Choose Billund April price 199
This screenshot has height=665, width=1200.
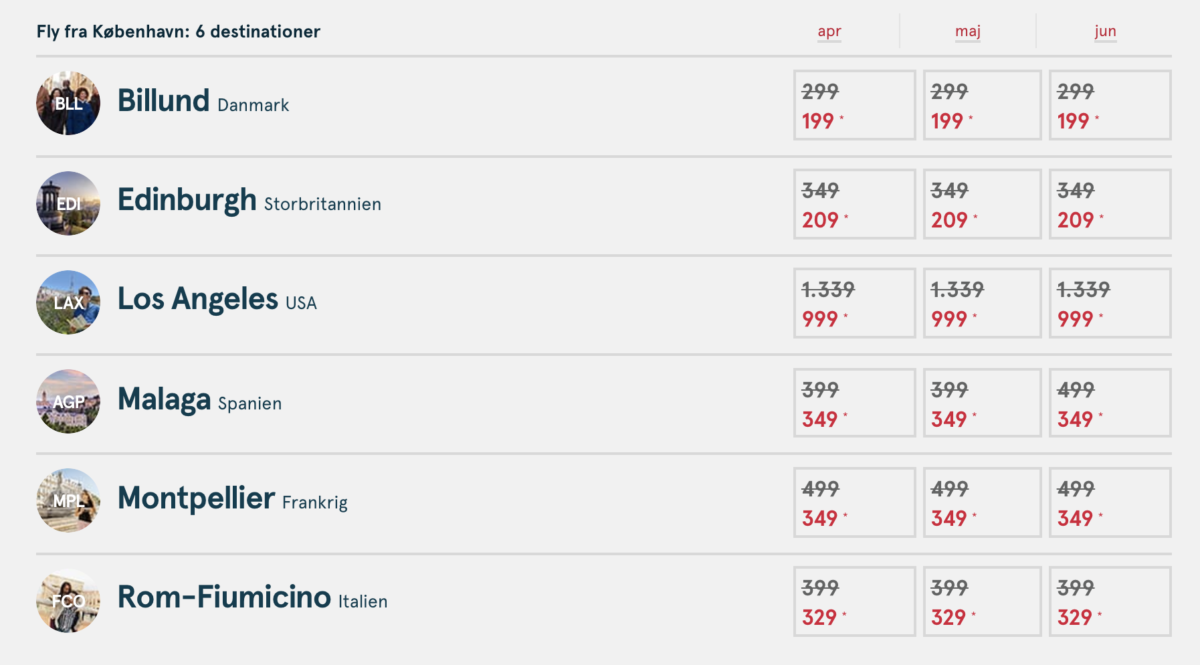coord(854,105)
